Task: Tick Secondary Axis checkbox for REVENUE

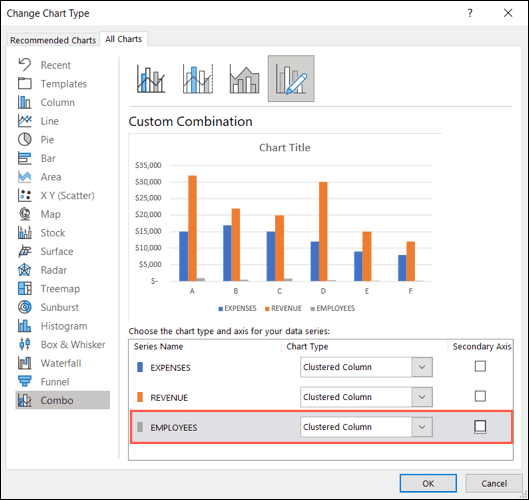Action: 480,396
